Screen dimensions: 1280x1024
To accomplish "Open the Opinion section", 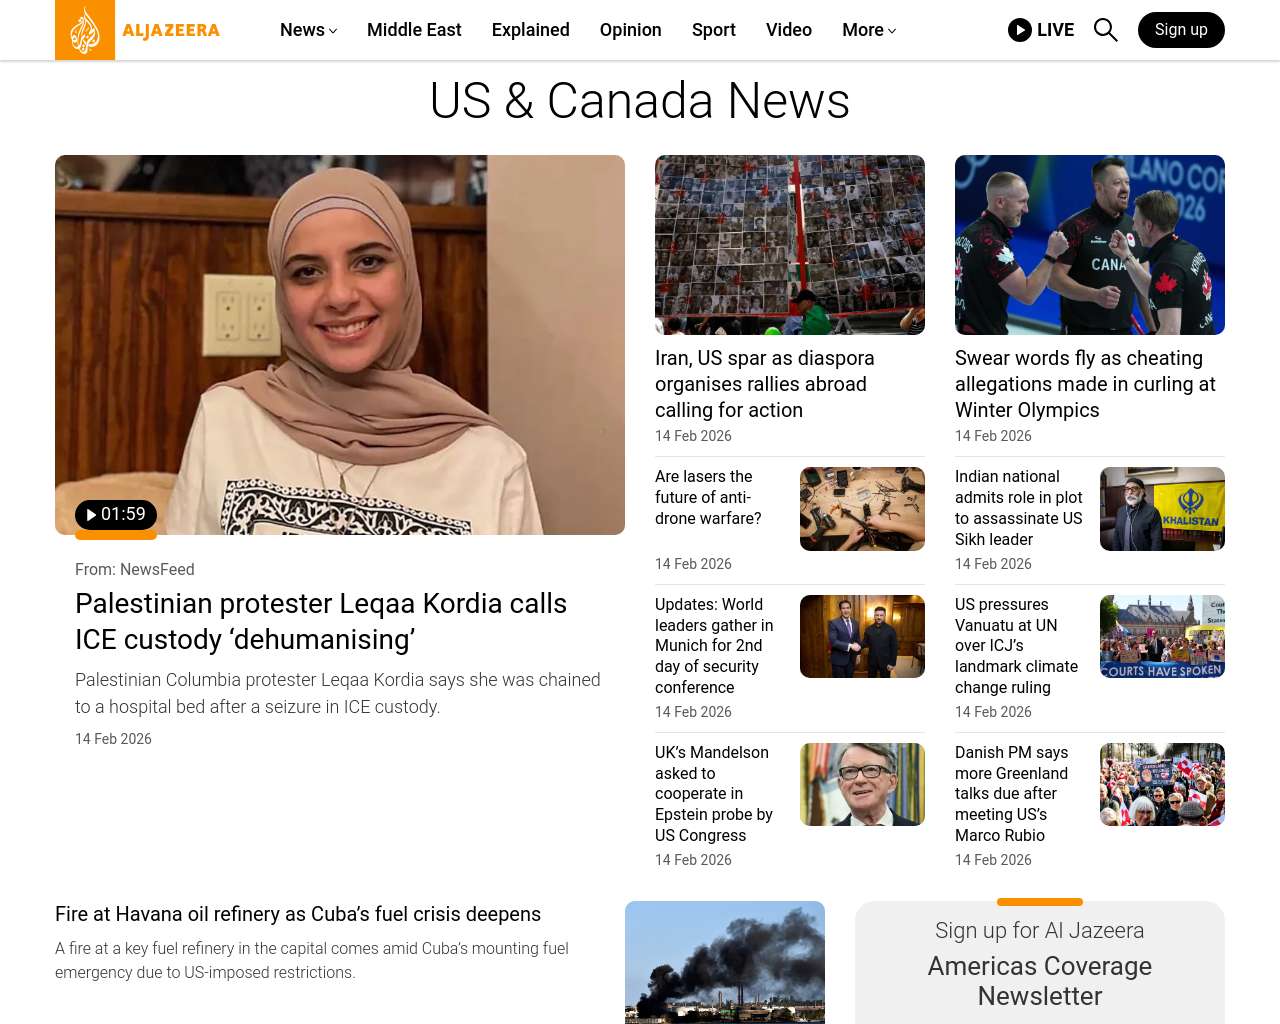I will (631, 30).
